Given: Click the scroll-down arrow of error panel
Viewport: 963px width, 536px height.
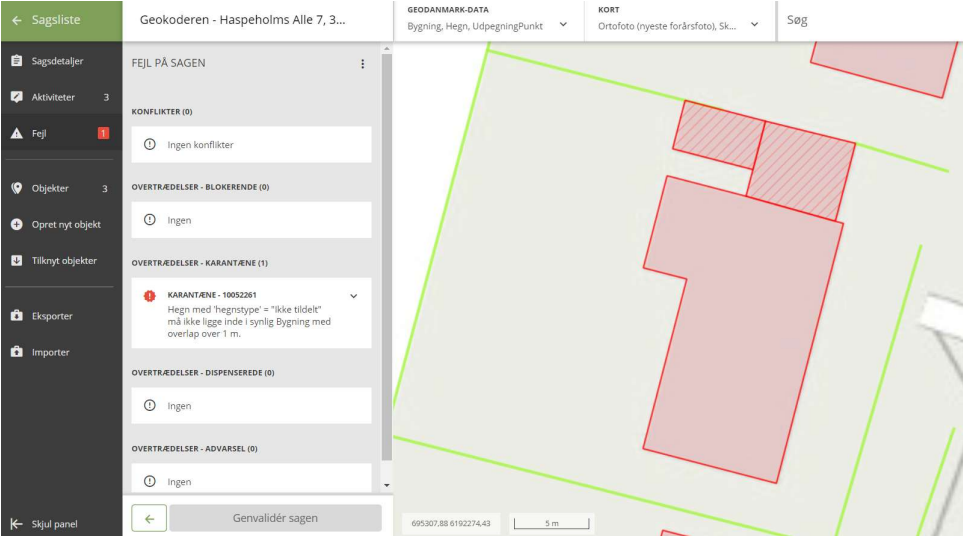Looking at the screenshot, I should 387,485.
